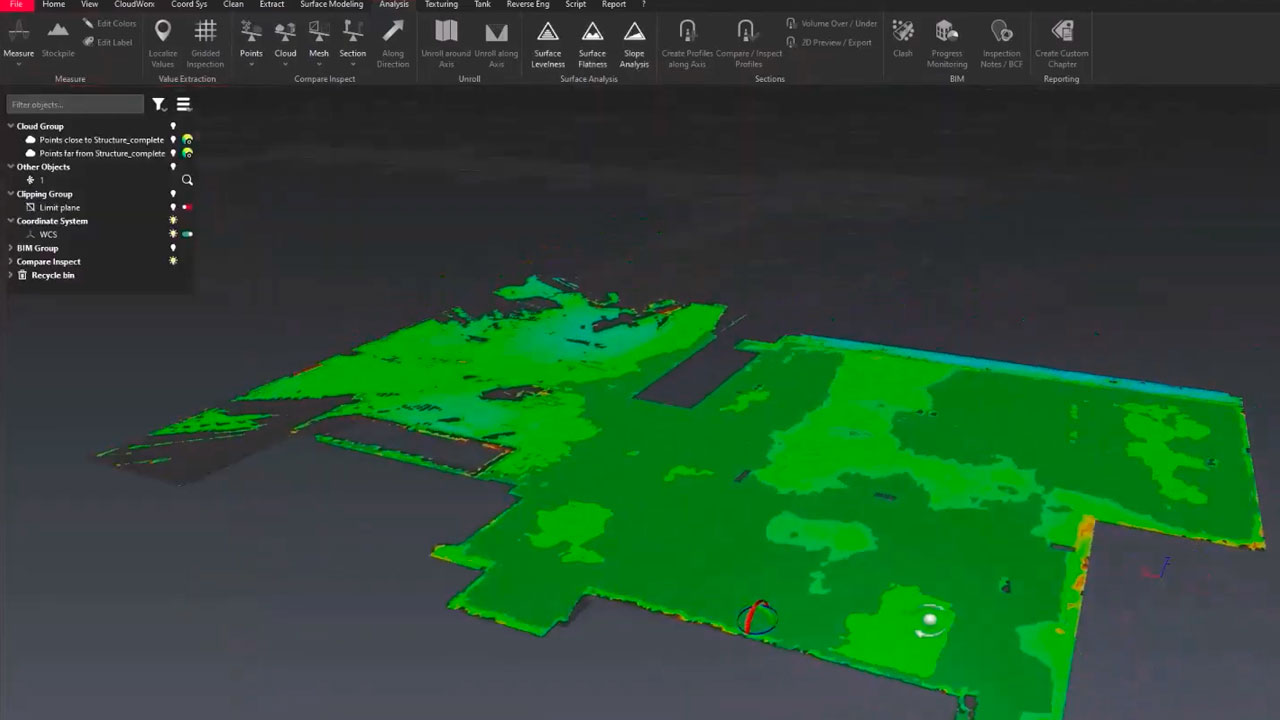Screen dimensions: 1280x720
Task: Switch to the Surface Modeling tab
Action: point(333,5)
